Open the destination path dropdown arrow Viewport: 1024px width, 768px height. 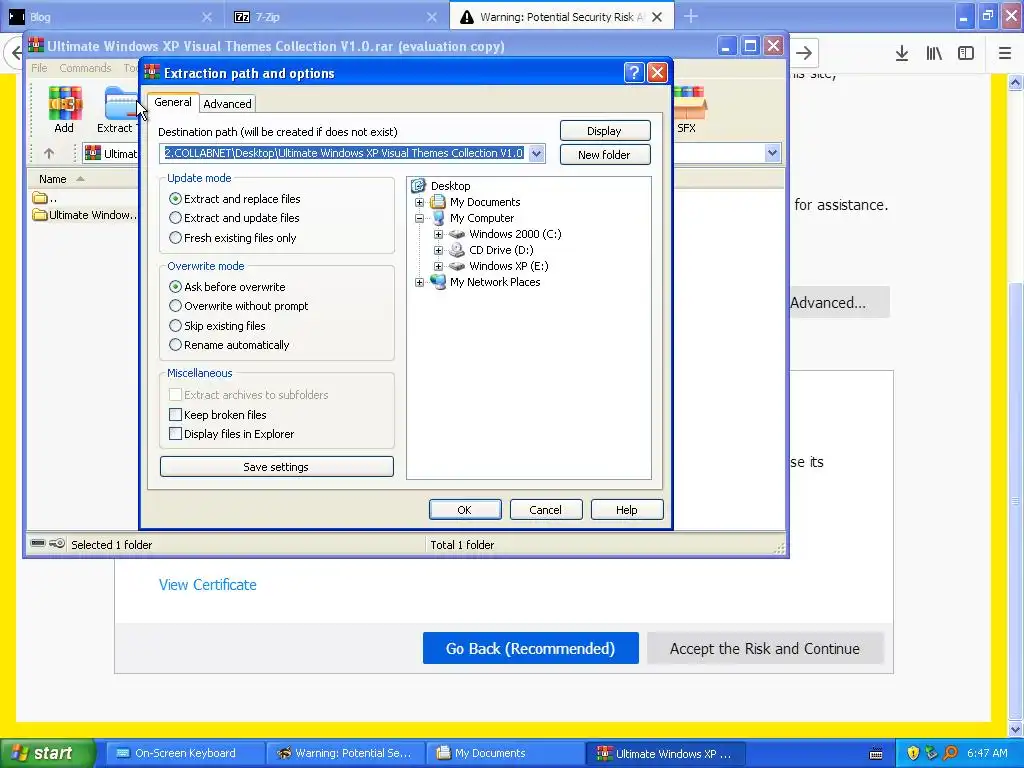point(536,153)
